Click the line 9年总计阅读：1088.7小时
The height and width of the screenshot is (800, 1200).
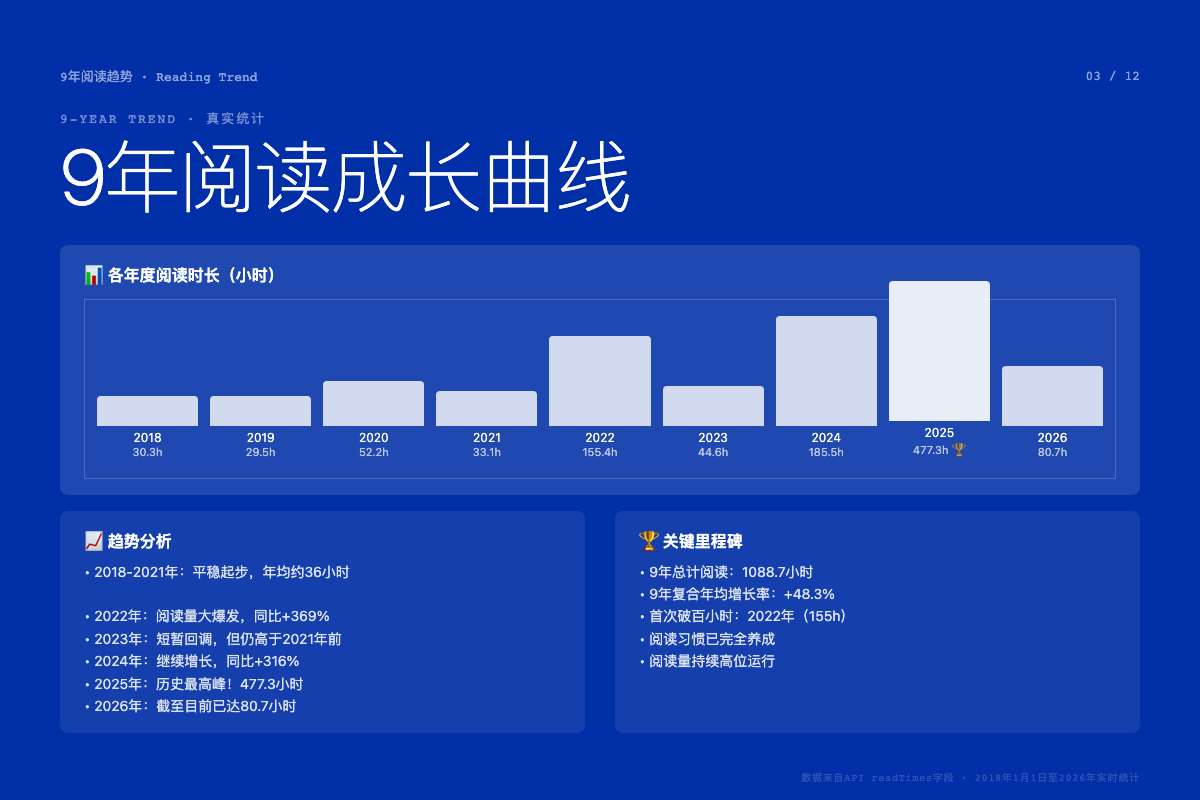726,572
